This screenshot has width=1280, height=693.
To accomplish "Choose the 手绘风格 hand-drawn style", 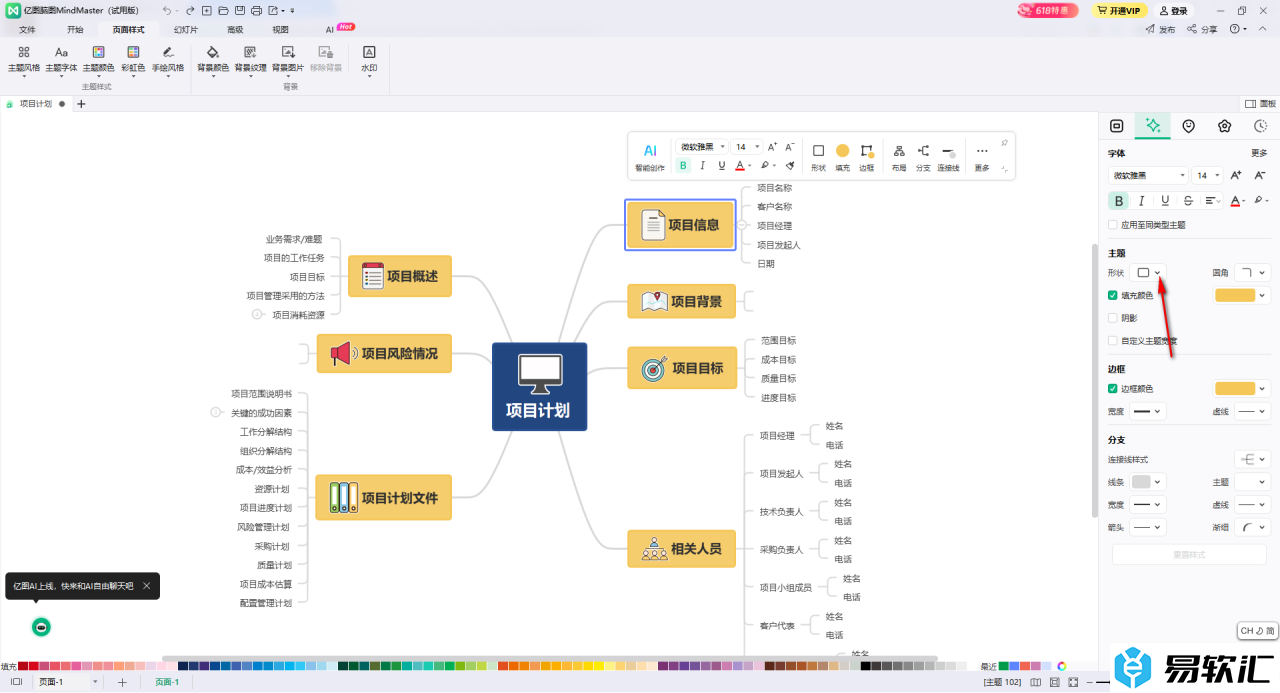I will coord(168,59).
